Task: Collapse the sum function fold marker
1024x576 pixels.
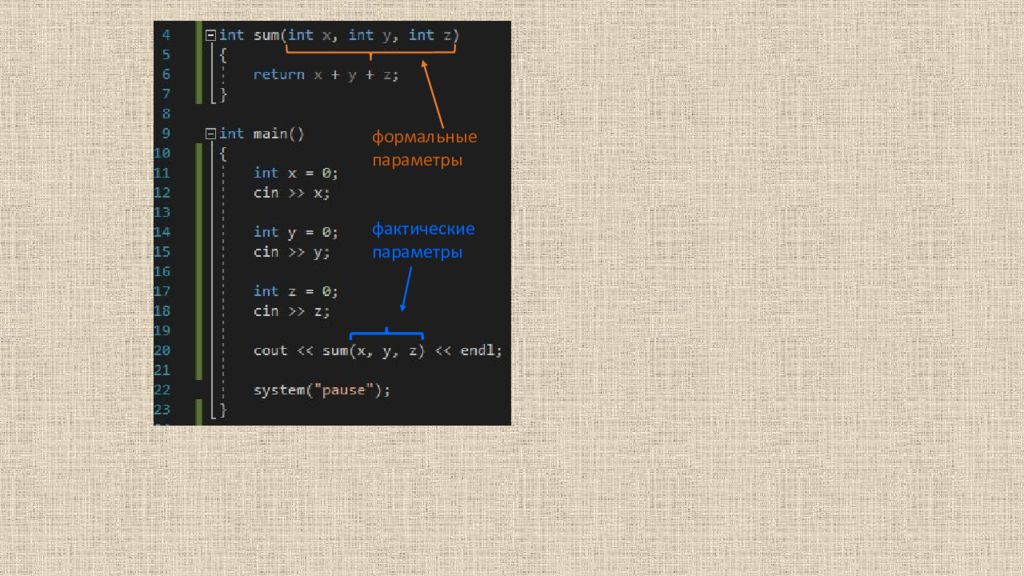Action: pyautogui.click(x=210, y=35)
